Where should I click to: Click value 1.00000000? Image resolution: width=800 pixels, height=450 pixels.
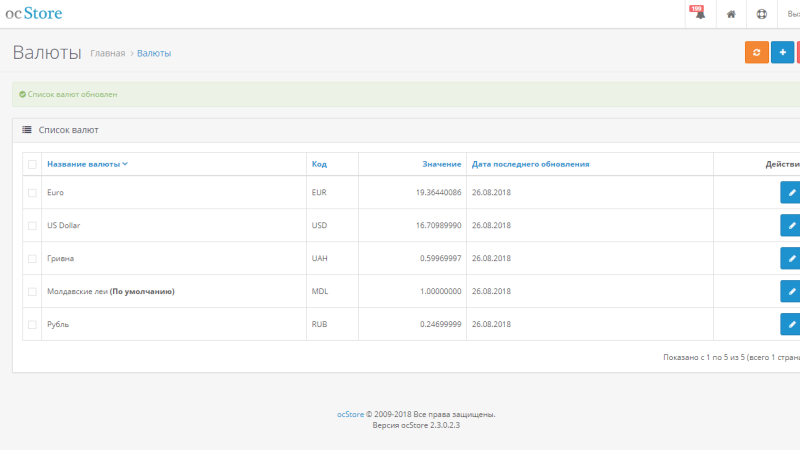[x=440, y=291]
